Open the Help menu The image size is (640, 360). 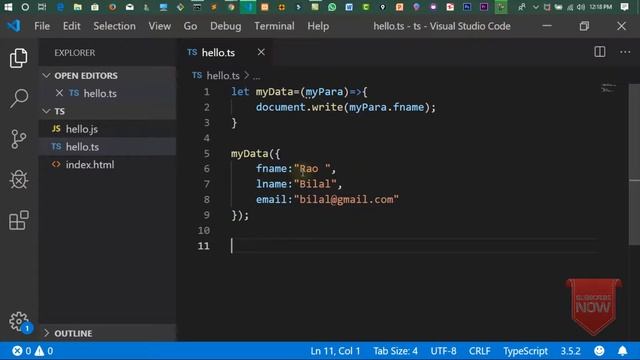318,26
